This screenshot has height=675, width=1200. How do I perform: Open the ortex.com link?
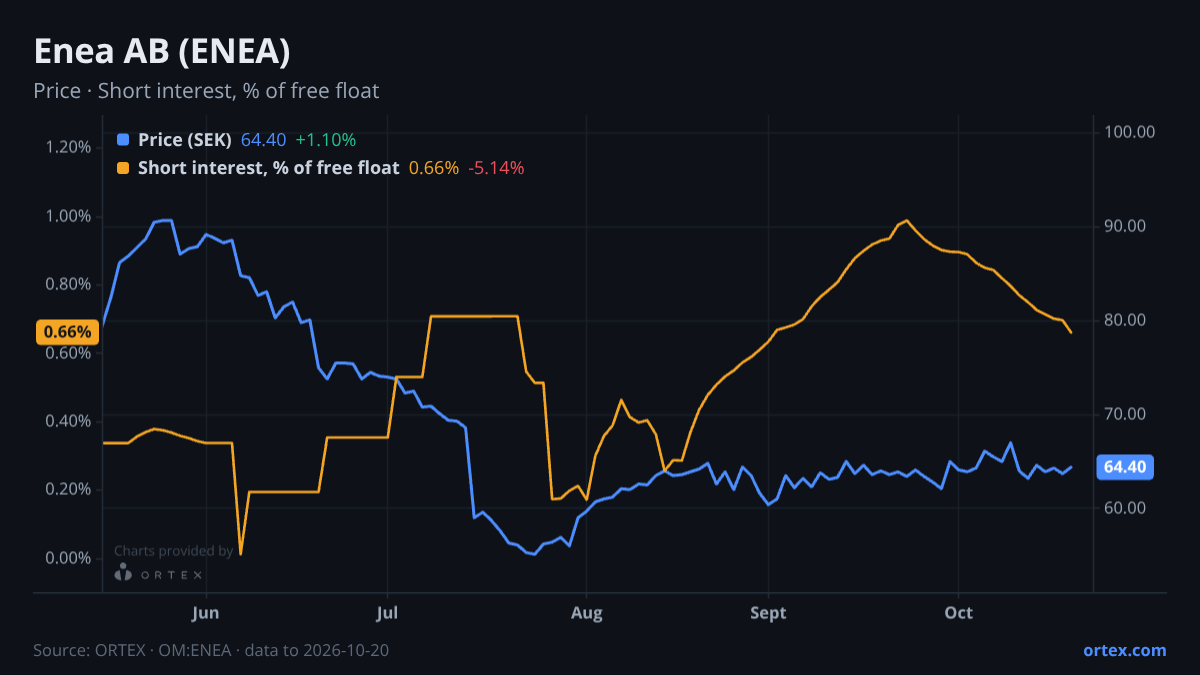tap(1125, 650)
